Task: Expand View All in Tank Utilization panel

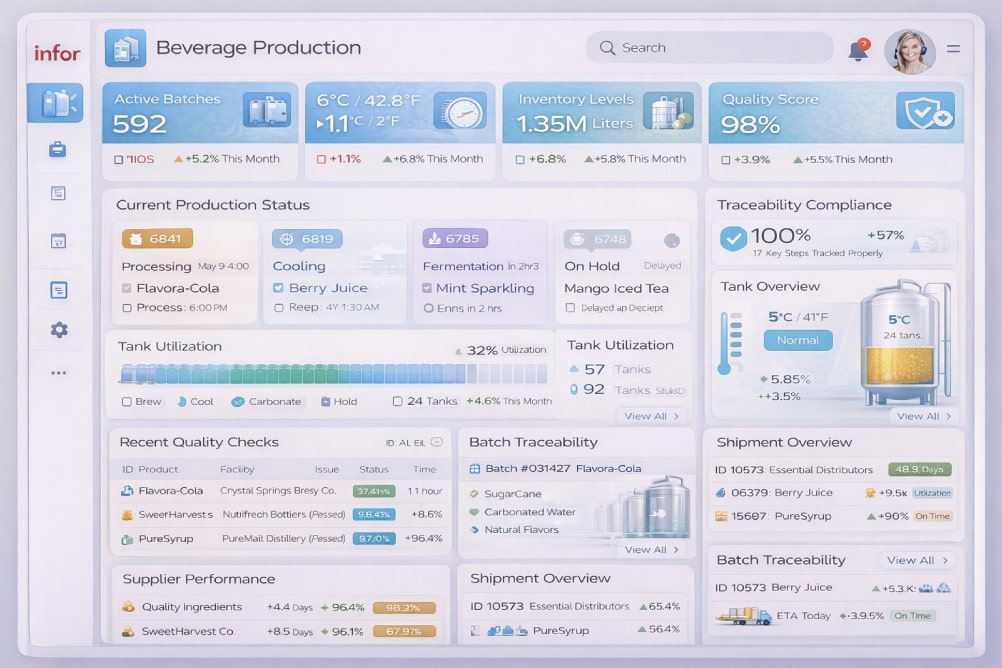Action: pos(651,416)
